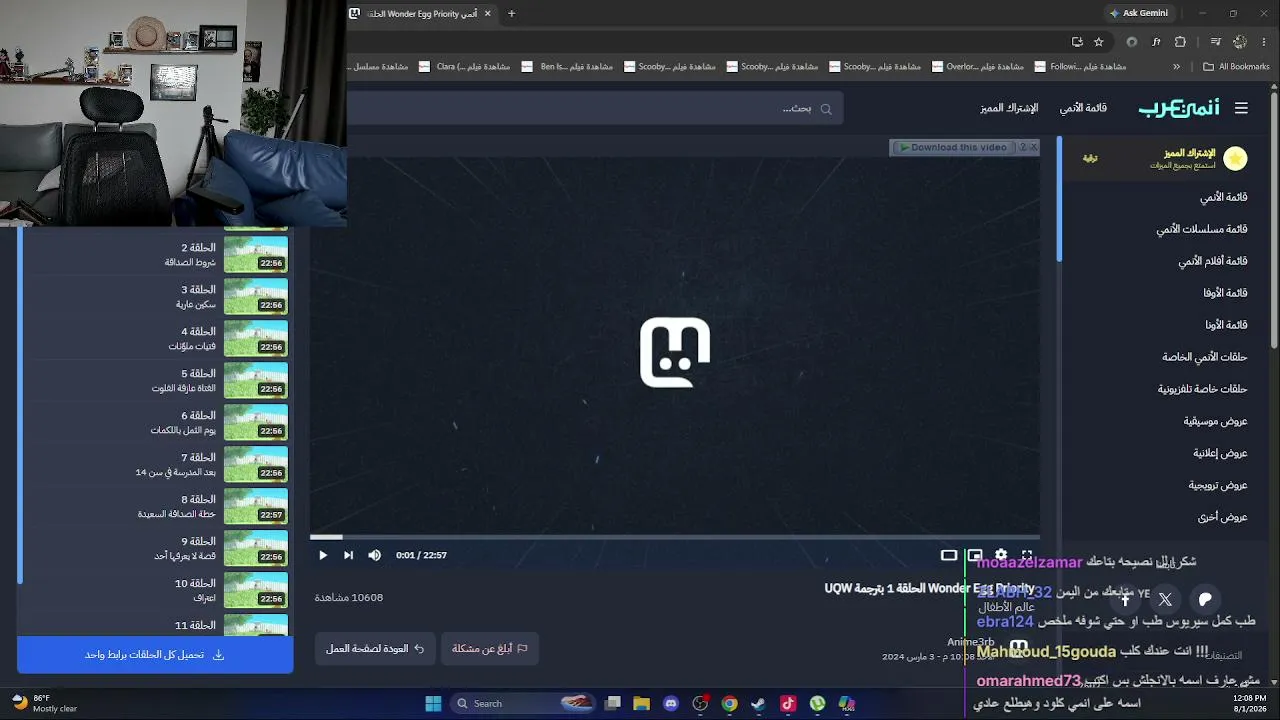Open anime movies list in sidebar
Image resolution: width=1280 pixels, height=720 pixels.
1213,261
